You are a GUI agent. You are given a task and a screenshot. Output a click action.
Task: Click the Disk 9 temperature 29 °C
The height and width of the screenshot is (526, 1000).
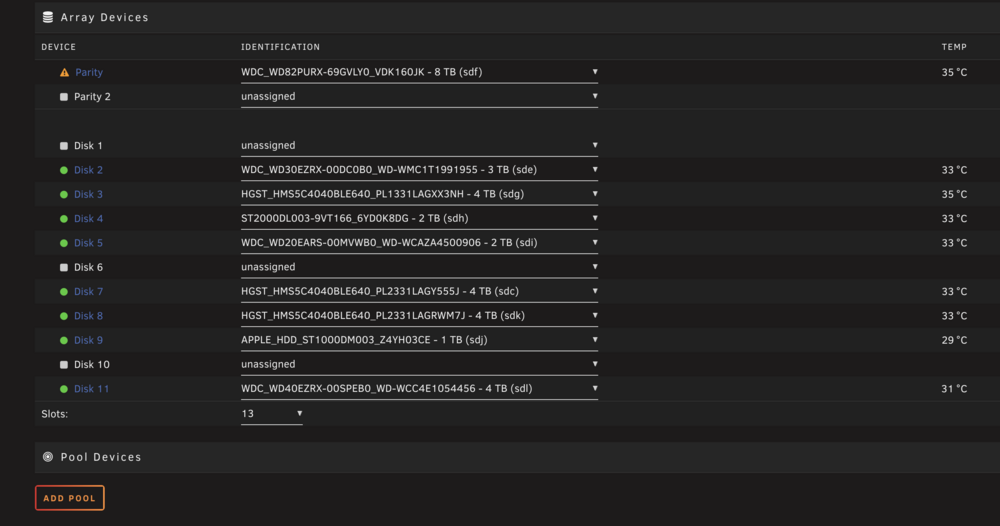954,340
